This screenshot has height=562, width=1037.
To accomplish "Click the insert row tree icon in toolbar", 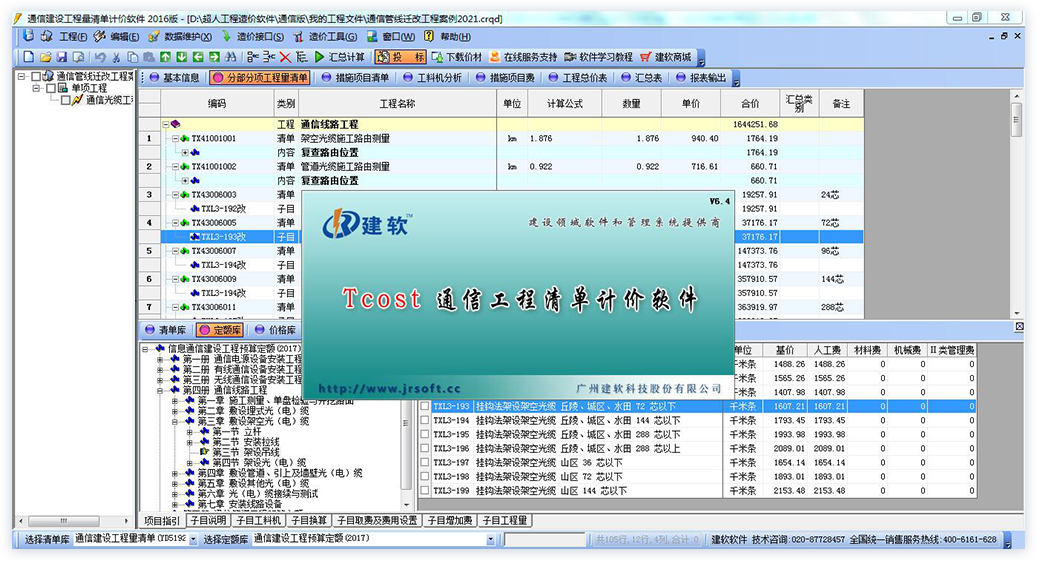I will click(x=253, y=57).
